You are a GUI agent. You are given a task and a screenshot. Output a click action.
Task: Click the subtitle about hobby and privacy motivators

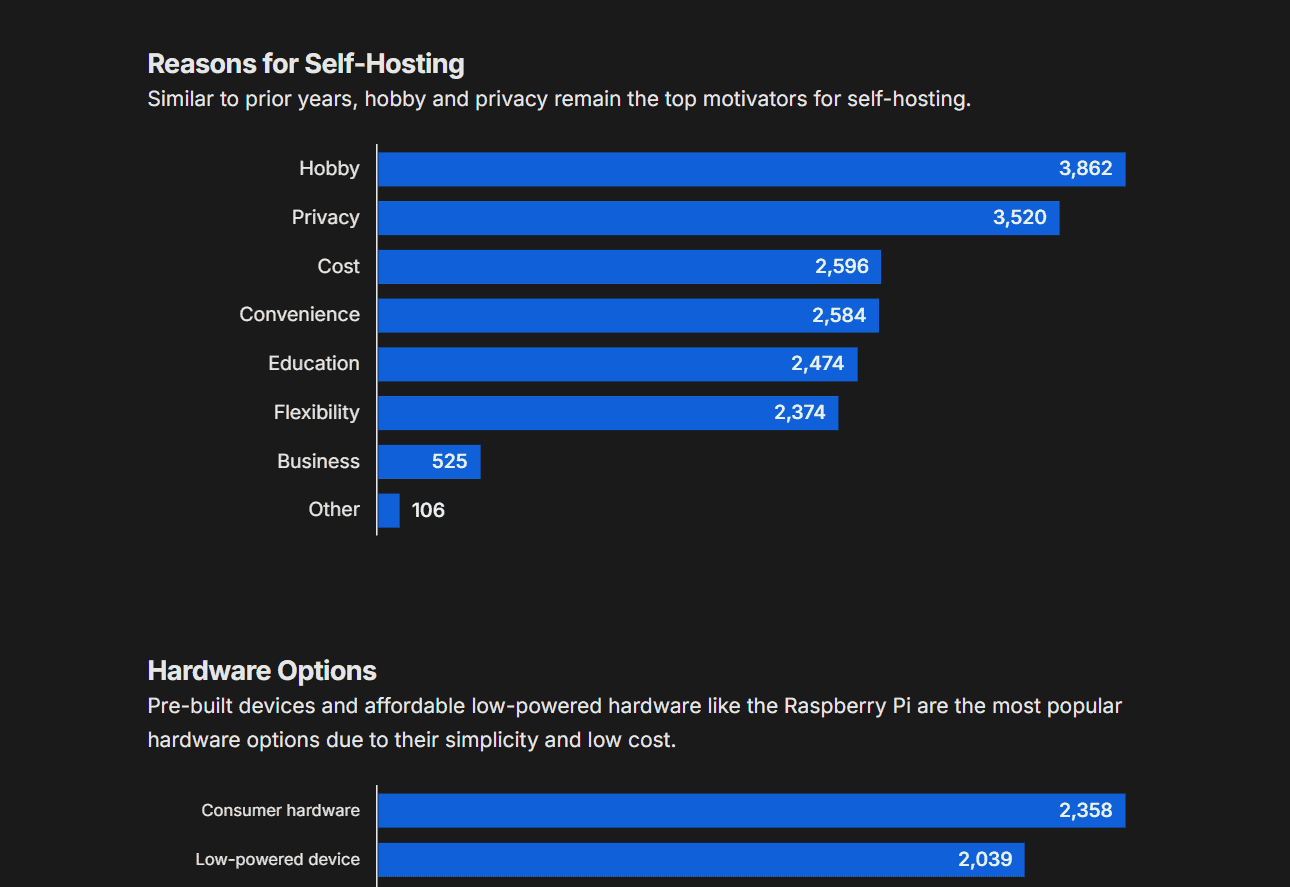click(559, 100)
